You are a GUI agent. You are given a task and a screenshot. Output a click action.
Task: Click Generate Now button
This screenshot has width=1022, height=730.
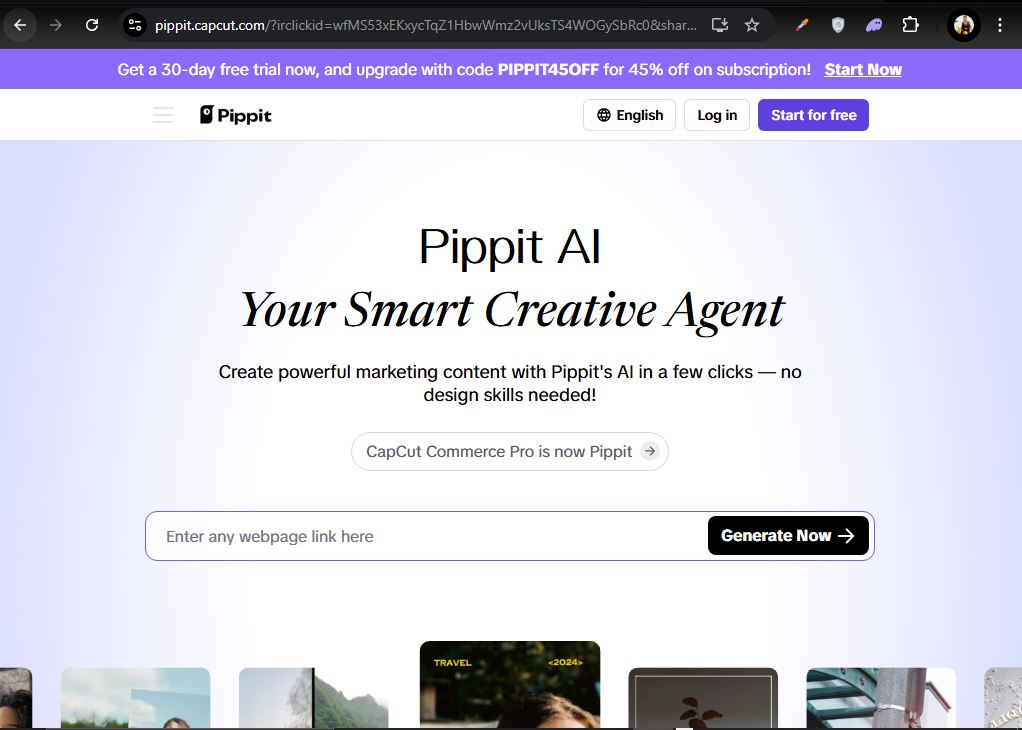(788, 536)
